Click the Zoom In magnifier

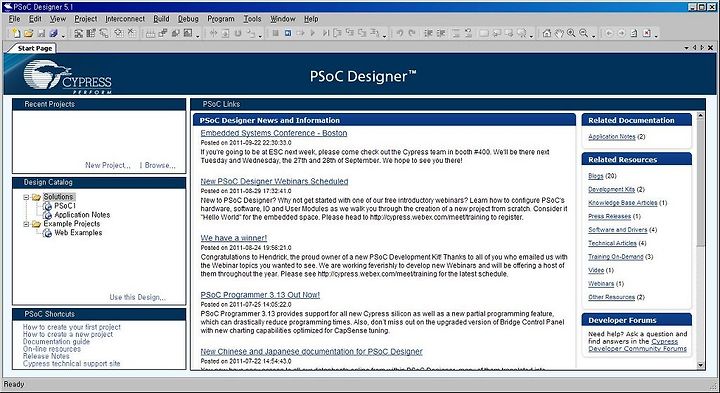pos(571,33)
